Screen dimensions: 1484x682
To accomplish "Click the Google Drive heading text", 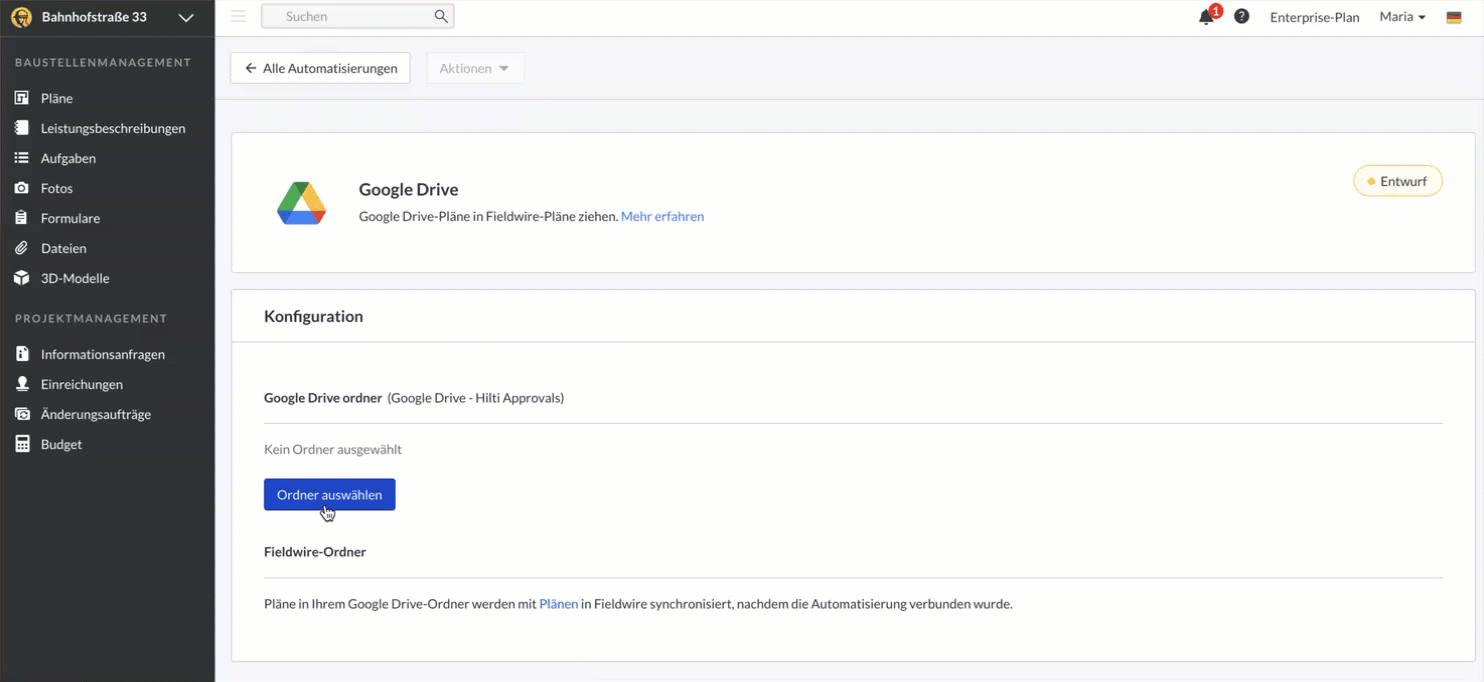I will coord(408,190).
